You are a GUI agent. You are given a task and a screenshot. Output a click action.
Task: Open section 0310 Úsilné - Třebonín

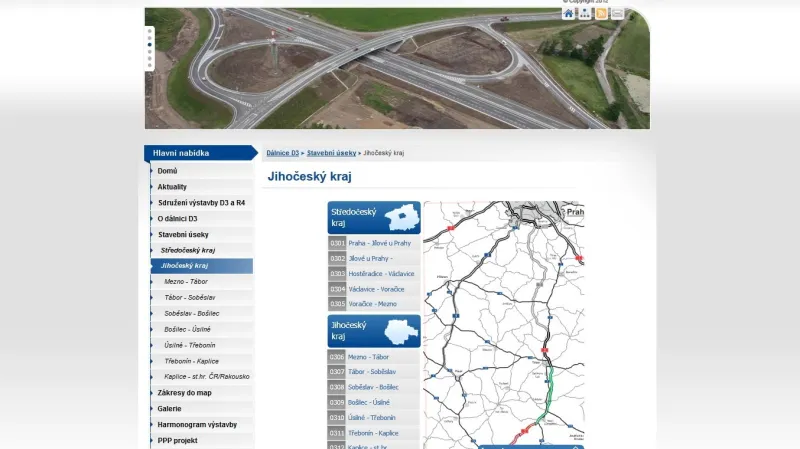[374, 418]
